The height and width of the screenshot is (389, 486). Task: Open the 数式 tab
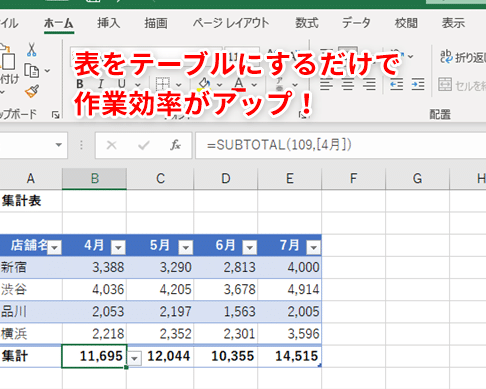tap(307, 23)
